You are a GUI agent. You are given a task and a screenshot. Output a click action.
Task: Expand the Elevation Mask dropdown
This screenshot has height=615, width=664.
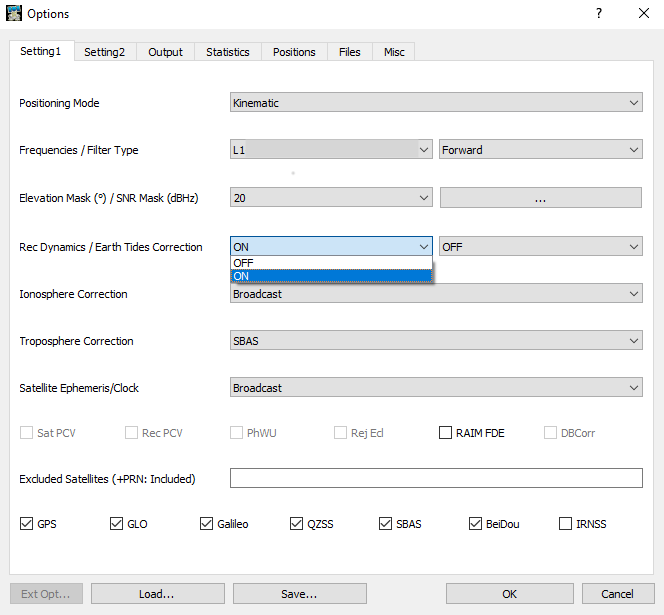331,197
